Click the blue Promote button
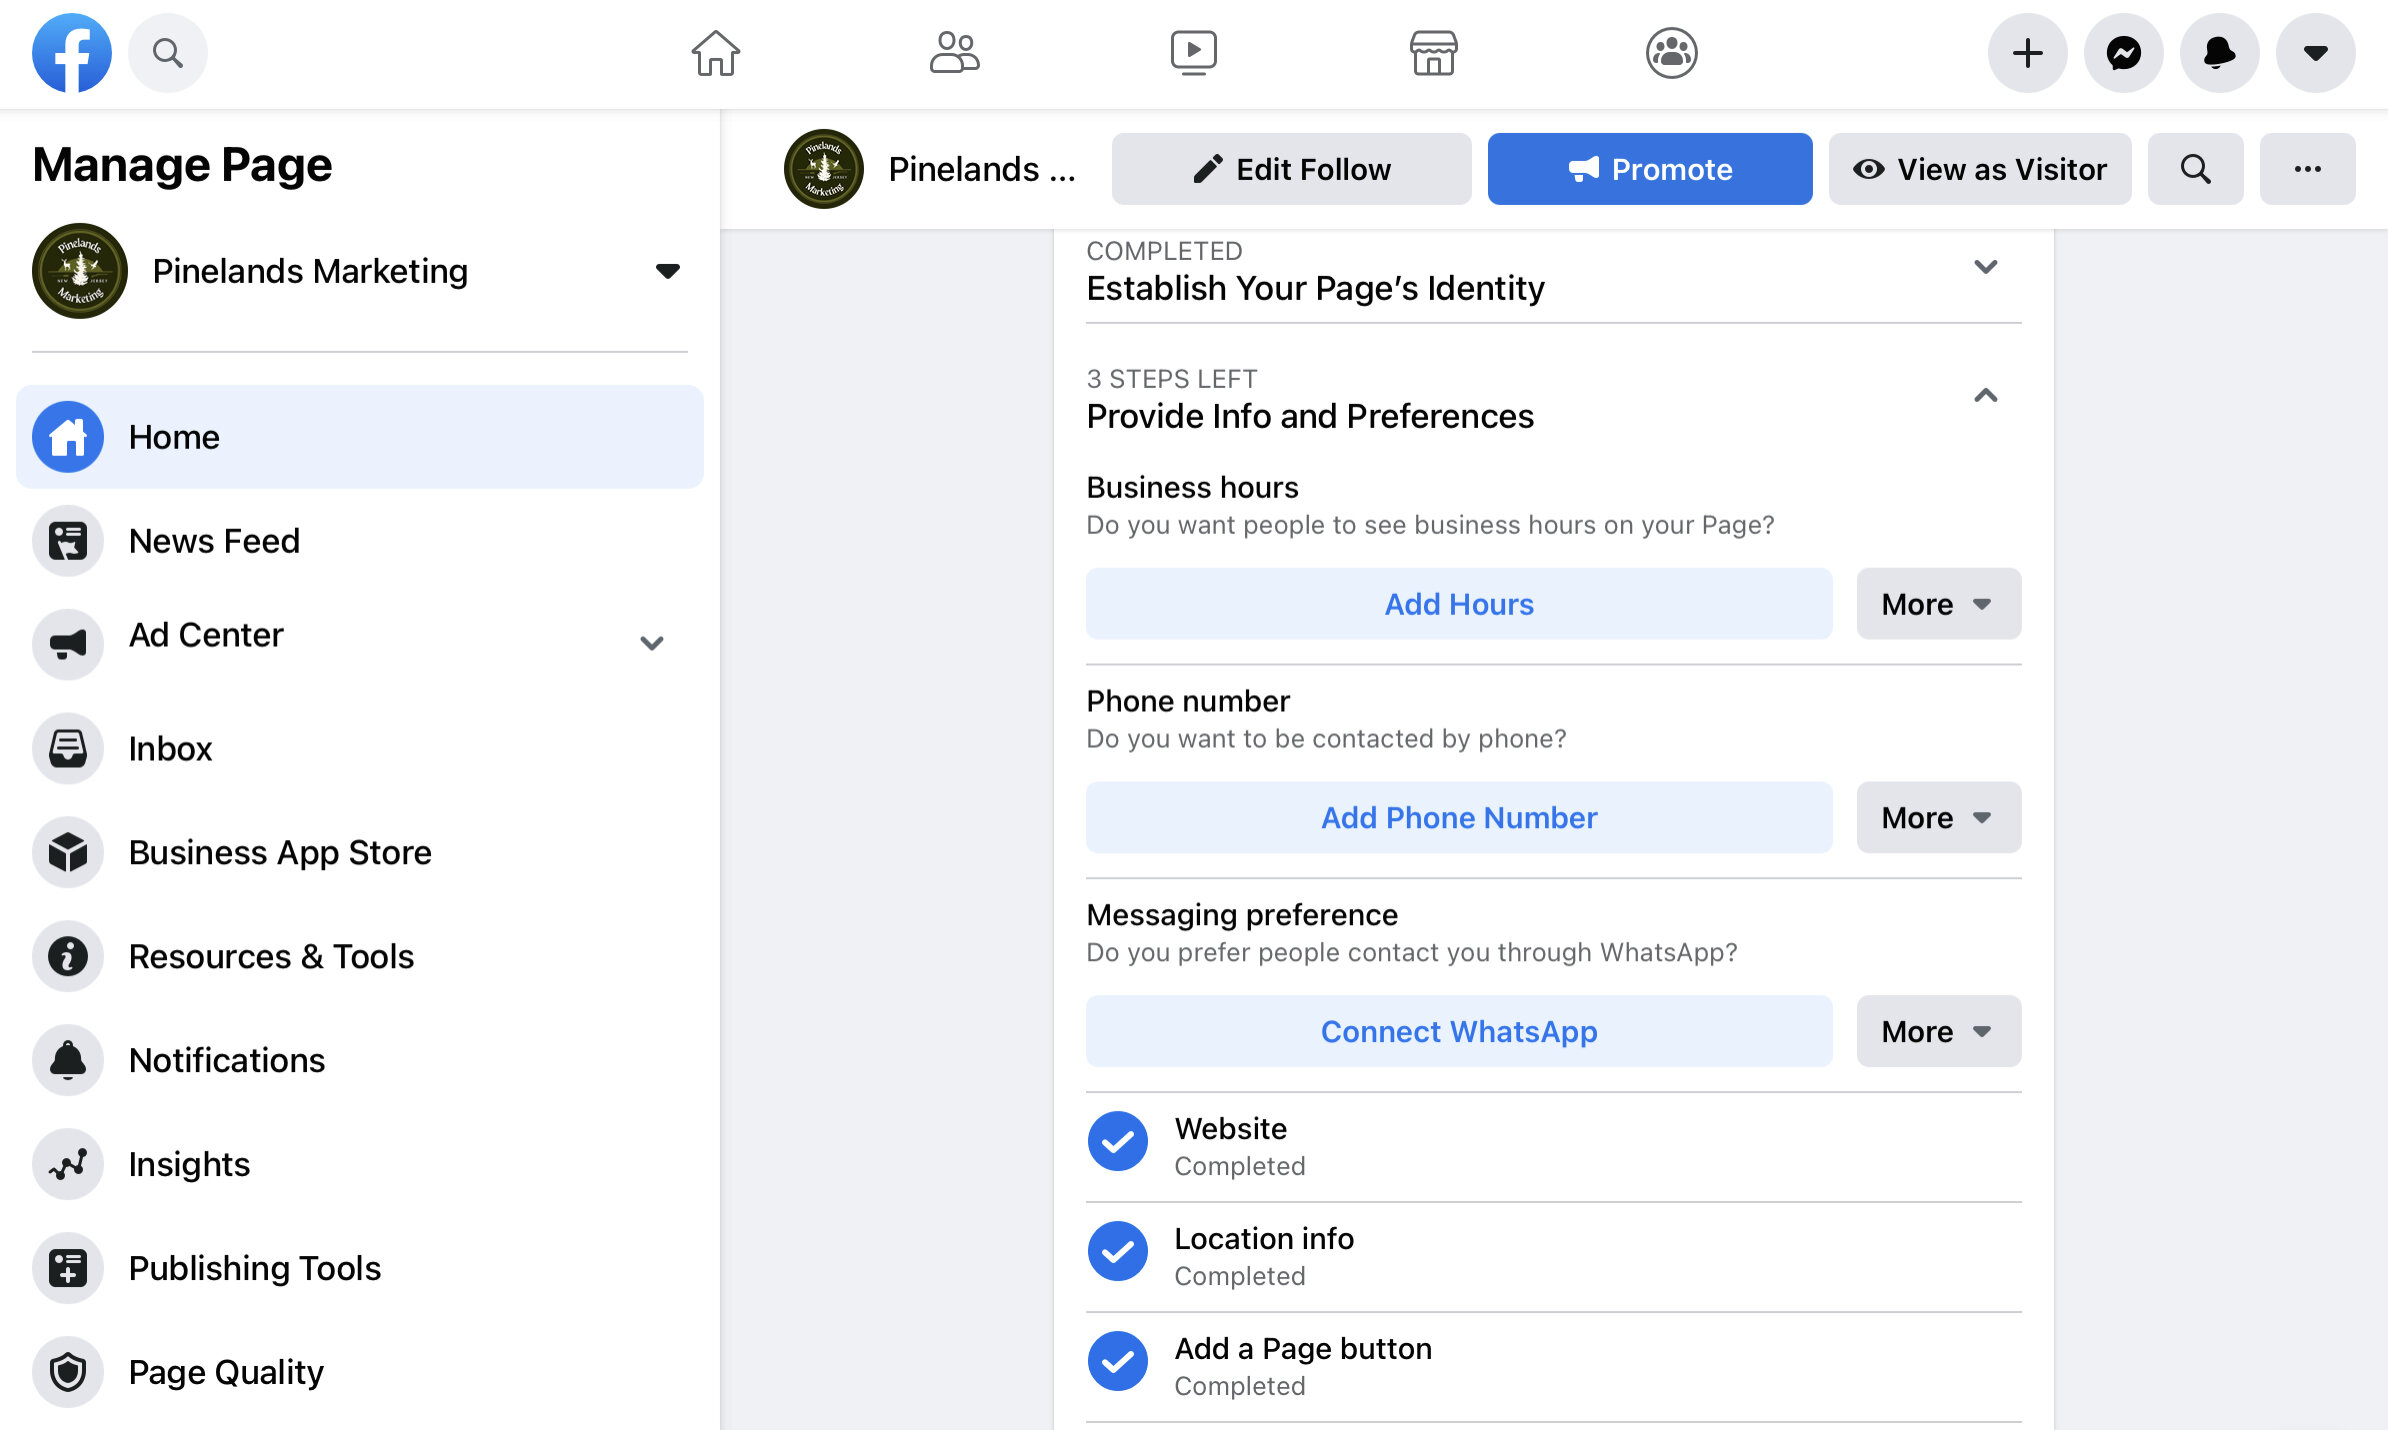Viewport: 2388px width, 1430px height. pyautogui.click(x=1650, y=169)
